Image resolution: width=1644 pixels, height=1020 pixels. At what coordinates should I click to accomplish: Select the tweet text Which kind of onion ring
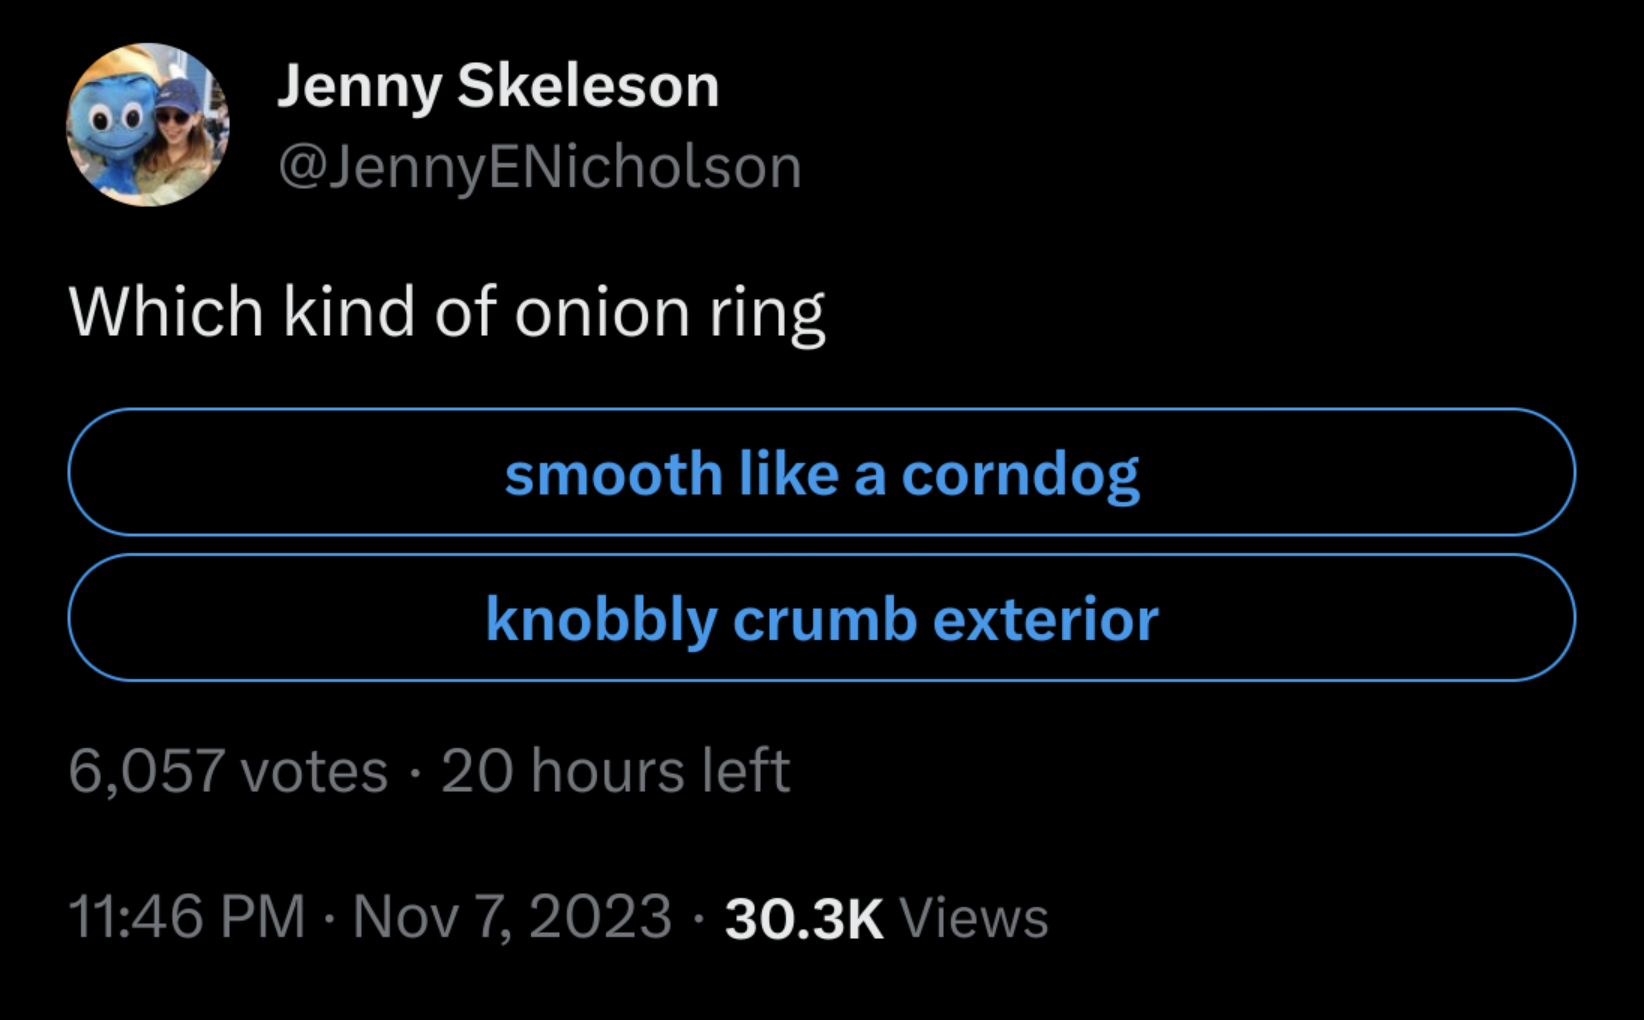447,314
